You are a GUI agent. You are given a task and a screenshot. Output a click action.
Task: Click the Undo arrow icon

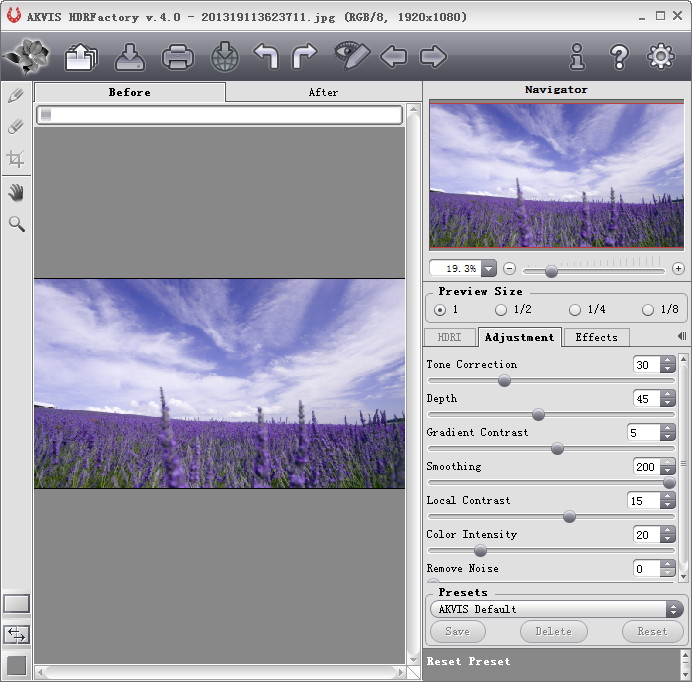265,57
